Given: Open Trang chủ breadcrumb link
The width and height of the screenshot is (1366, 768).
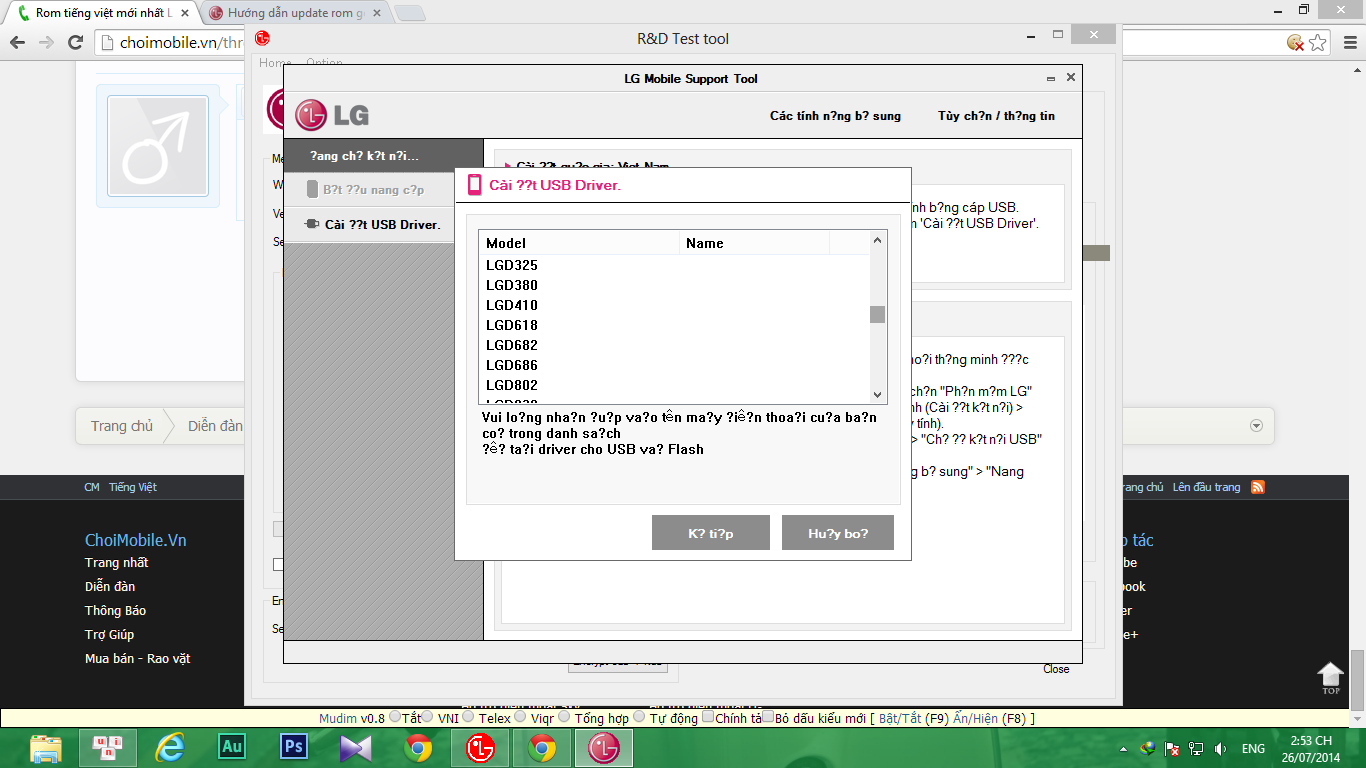Looking at the screenshot, I should 122,426.
